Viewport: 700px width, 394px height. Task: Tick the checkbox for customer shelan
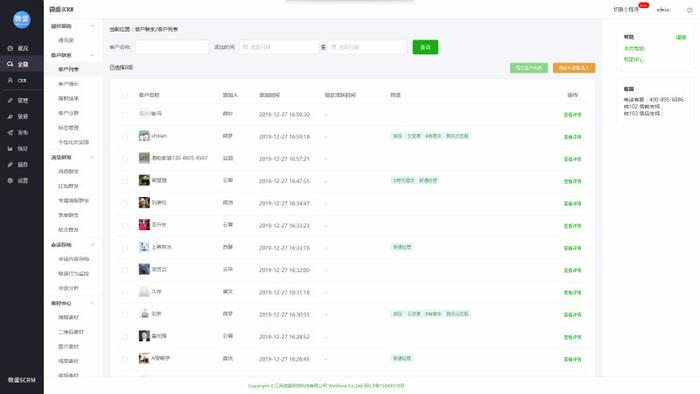[125, 137]
